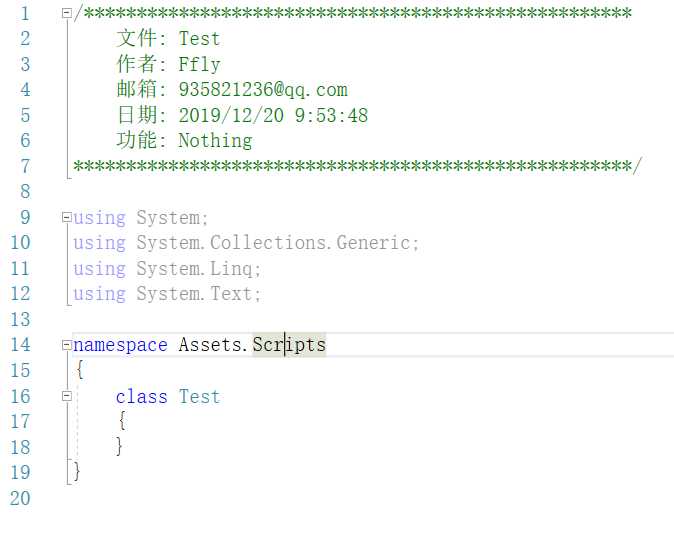The width and height of the screenshot is (674, 541).
Task: Click line number 14 in the gutter
Action: 20,345
